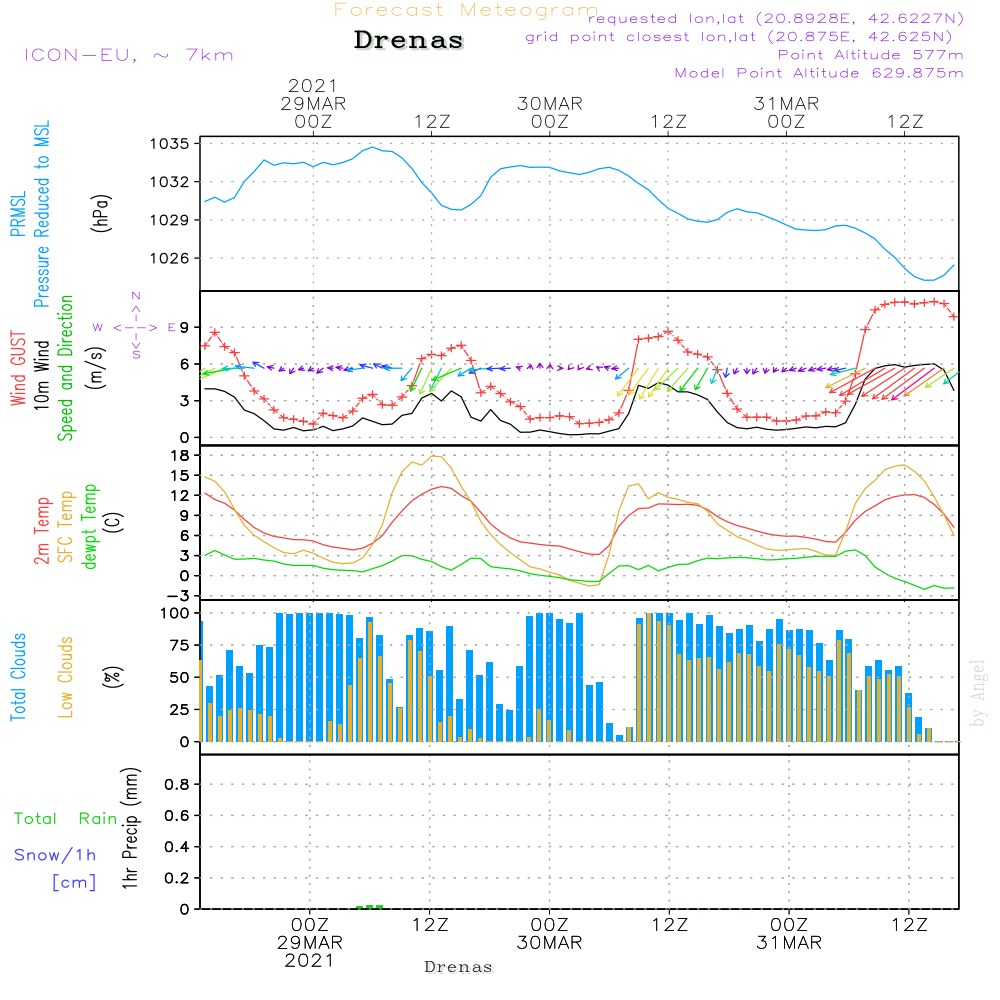Click bottom axis '31MAR' date label
Viewport: 1000px width, 1000px height.
tap(789, 943)
